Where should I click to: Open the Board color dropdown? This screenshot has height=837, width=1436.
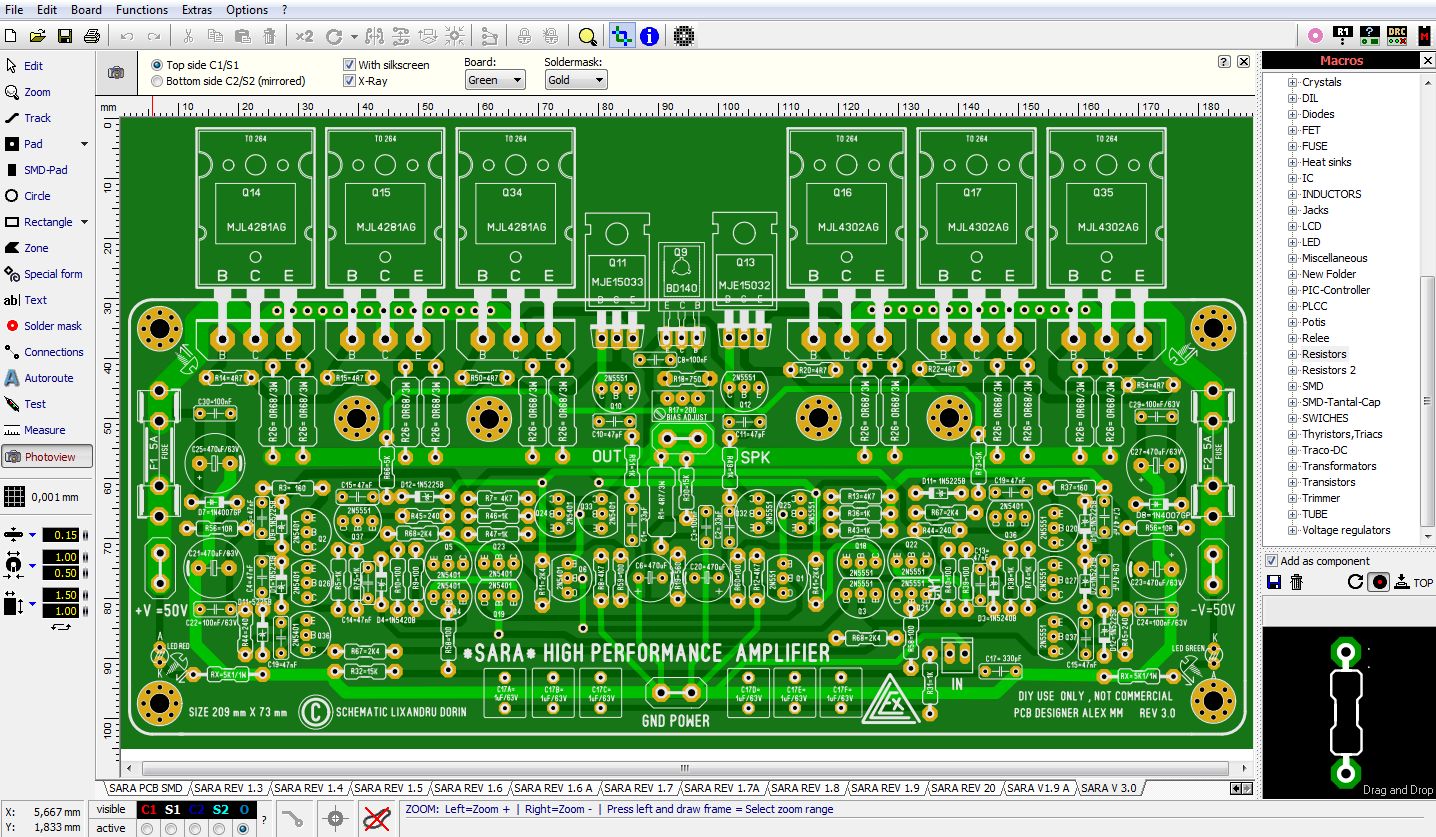tap(495, 80)
